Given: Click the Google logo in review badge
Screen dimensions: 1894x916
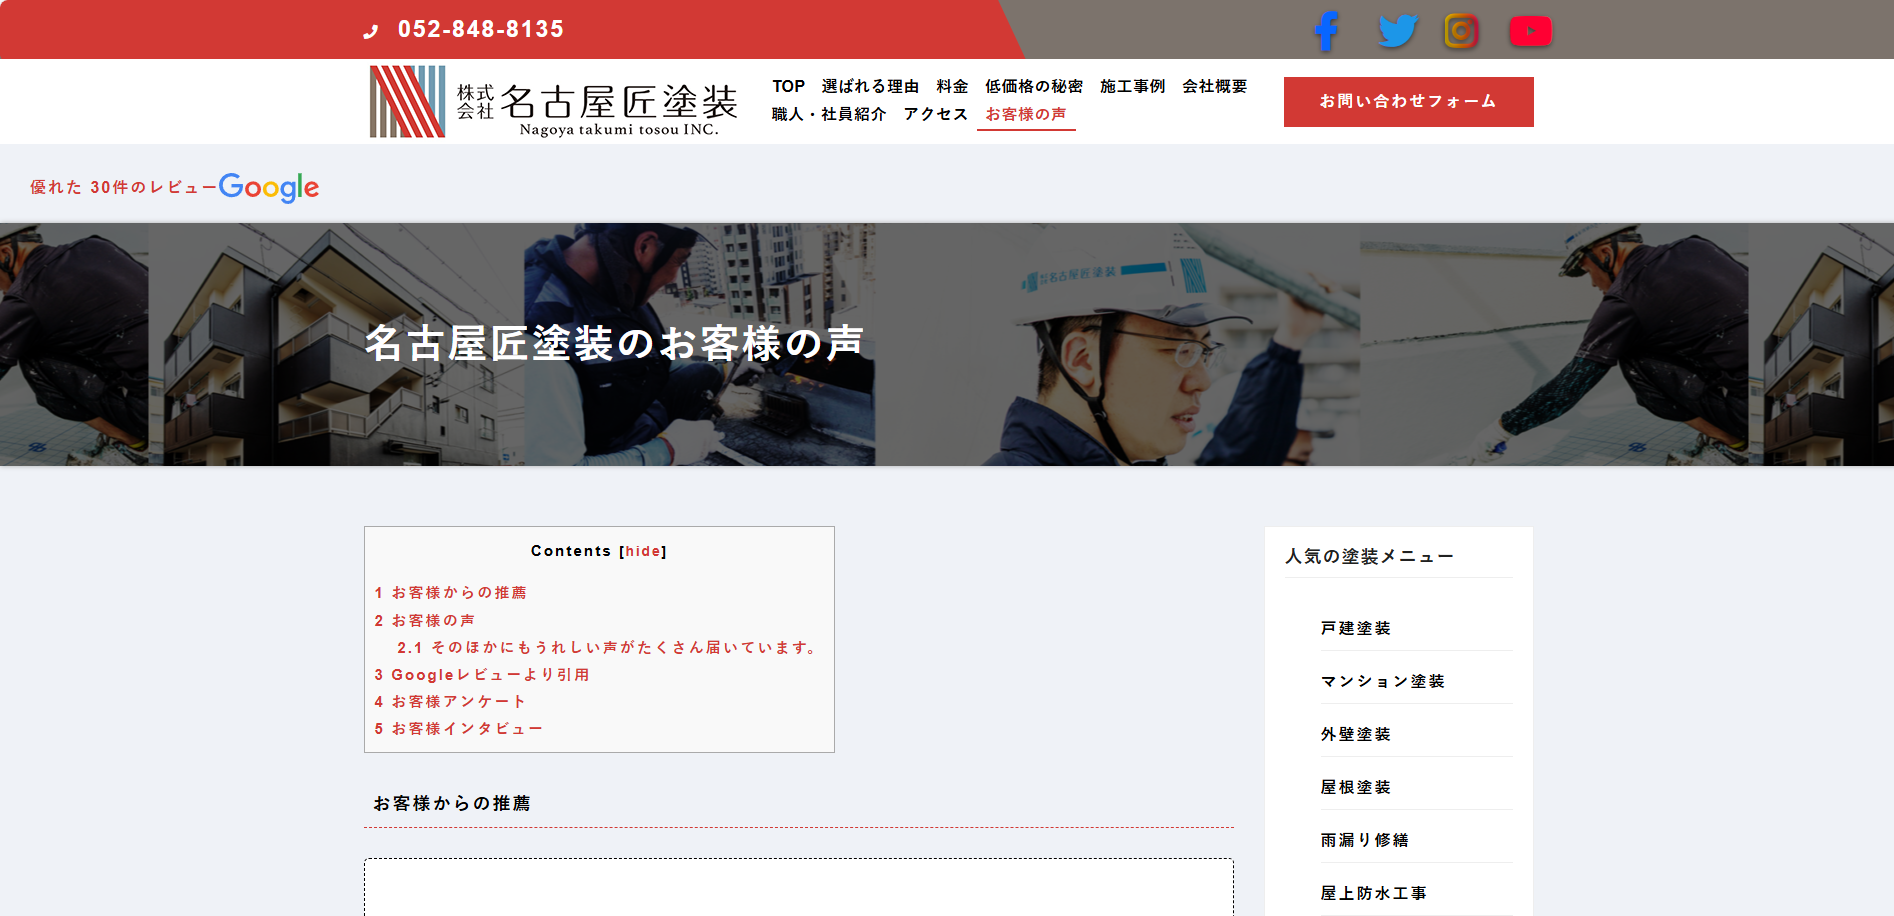Looking at the screenshot, I should tap(269, 187).
